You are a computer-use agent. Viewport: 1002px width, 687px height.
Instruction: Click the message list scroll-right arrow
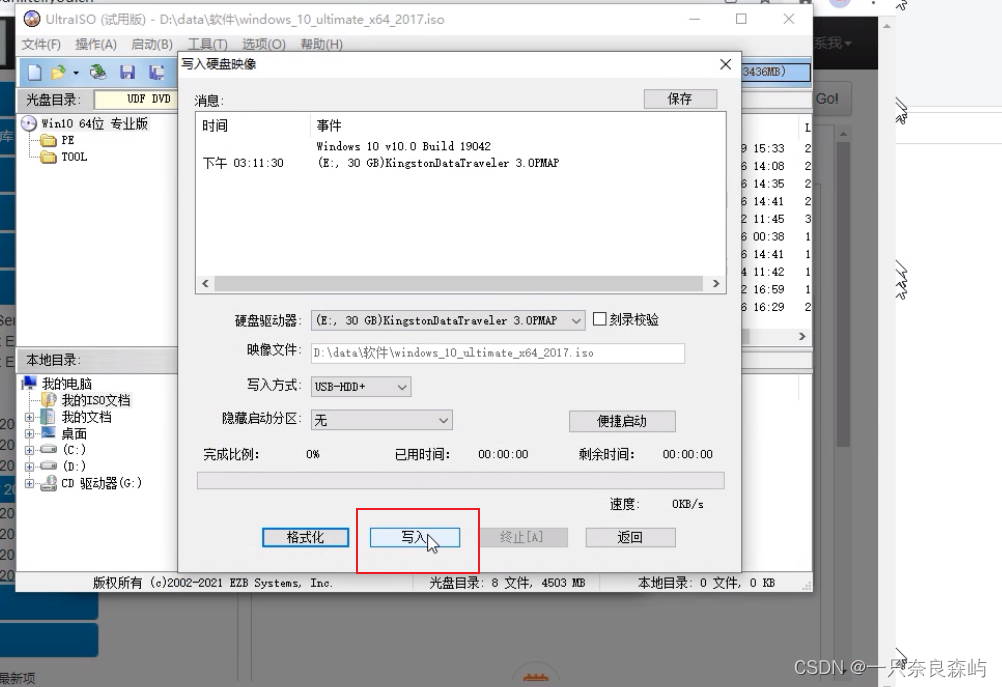pyautogui.click(x=715, y=283)
